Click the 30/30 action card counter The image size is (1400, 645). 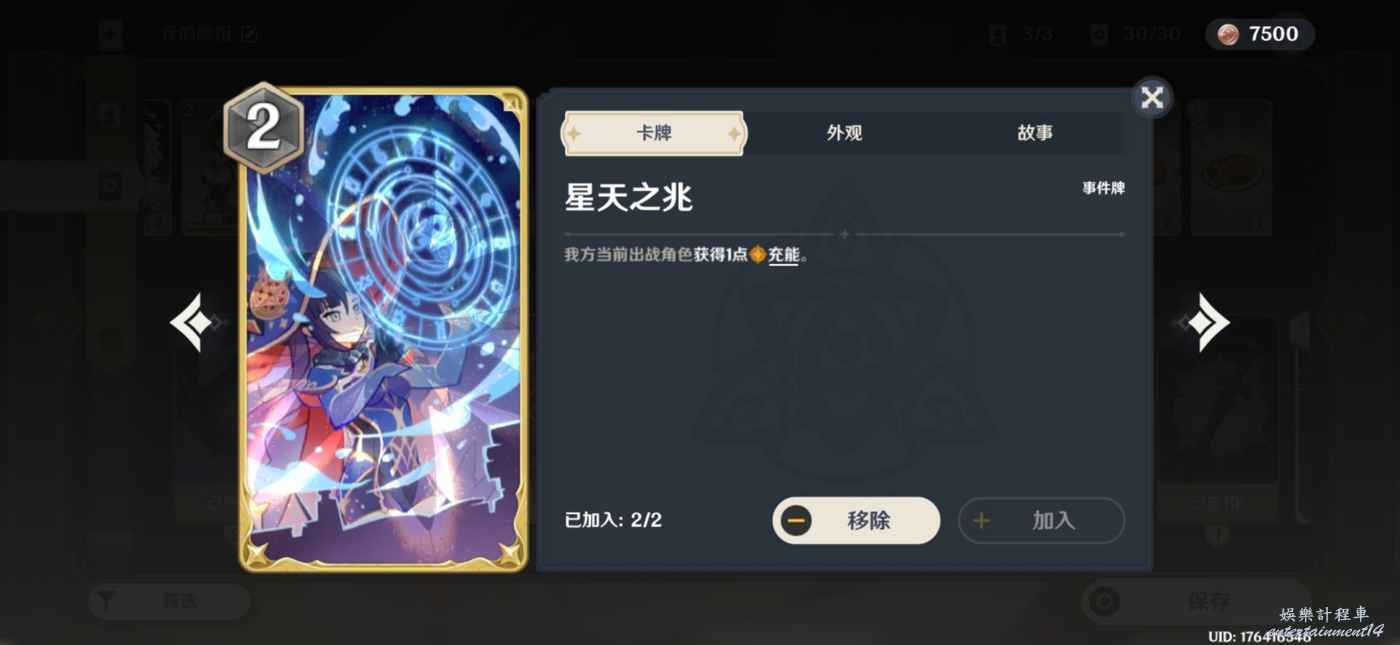point(1136,34)
